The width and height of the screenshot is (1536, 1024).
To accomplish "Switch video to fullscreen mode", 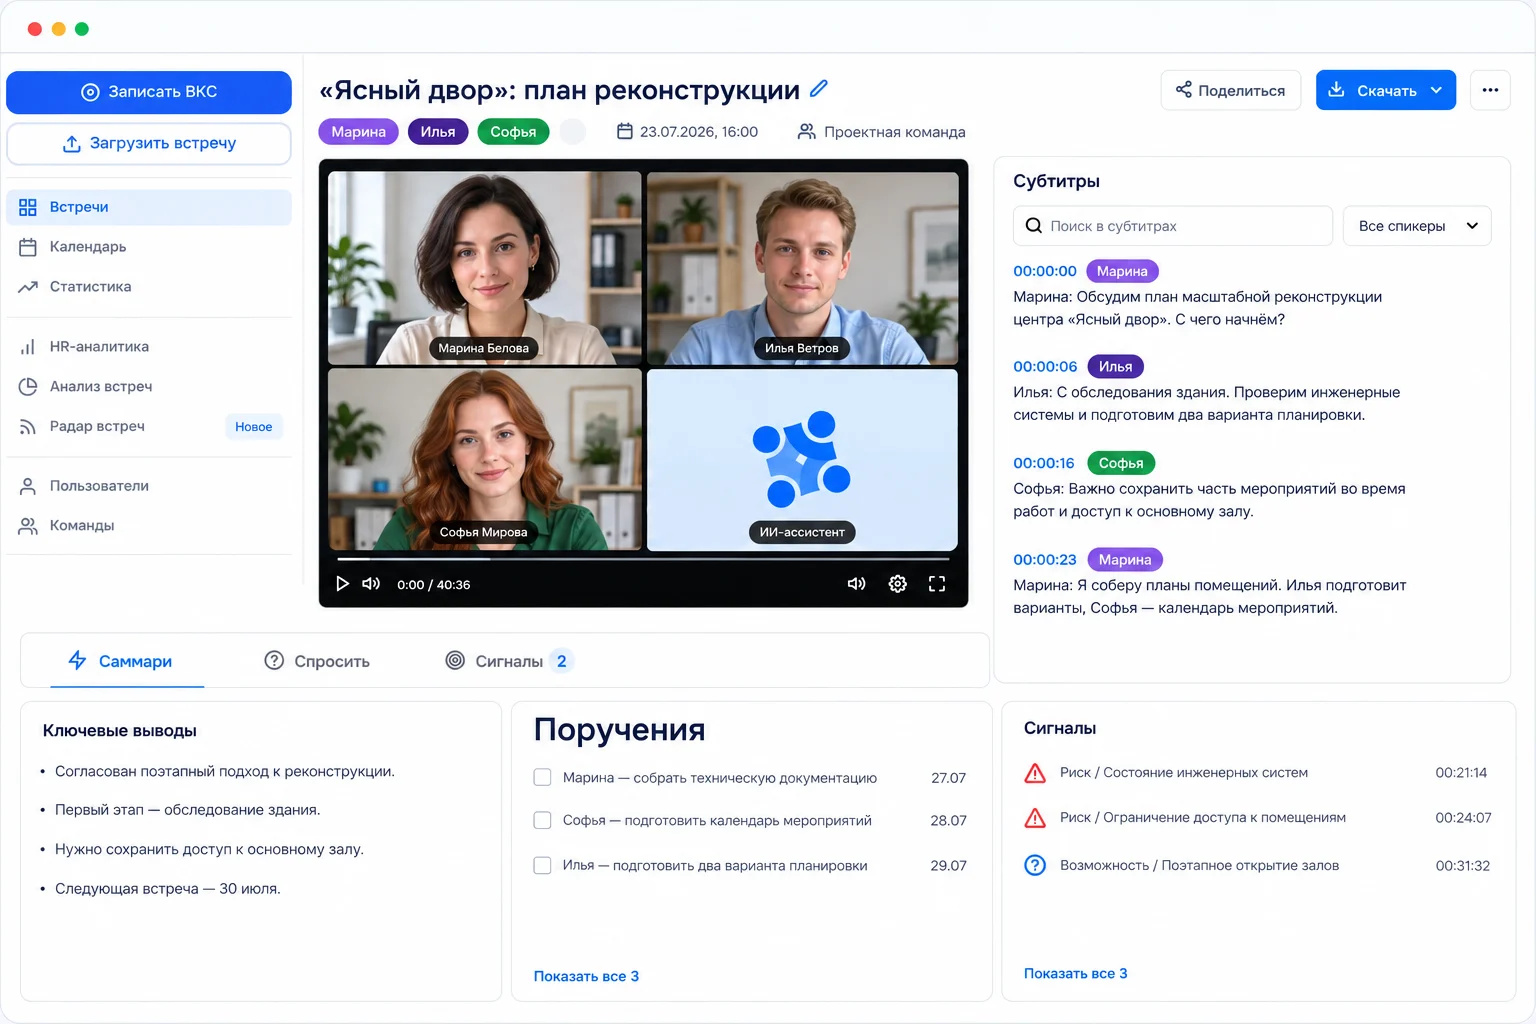I will (x=937, y=584).
